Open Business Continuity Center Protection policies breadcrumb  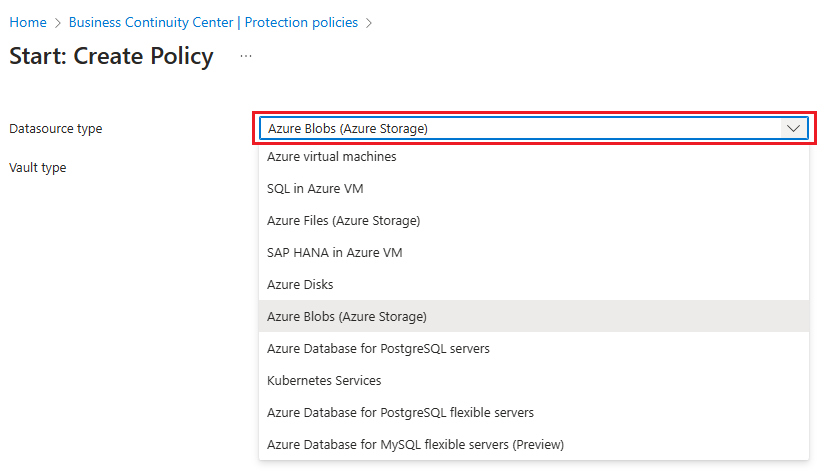(x=213, y=22)
